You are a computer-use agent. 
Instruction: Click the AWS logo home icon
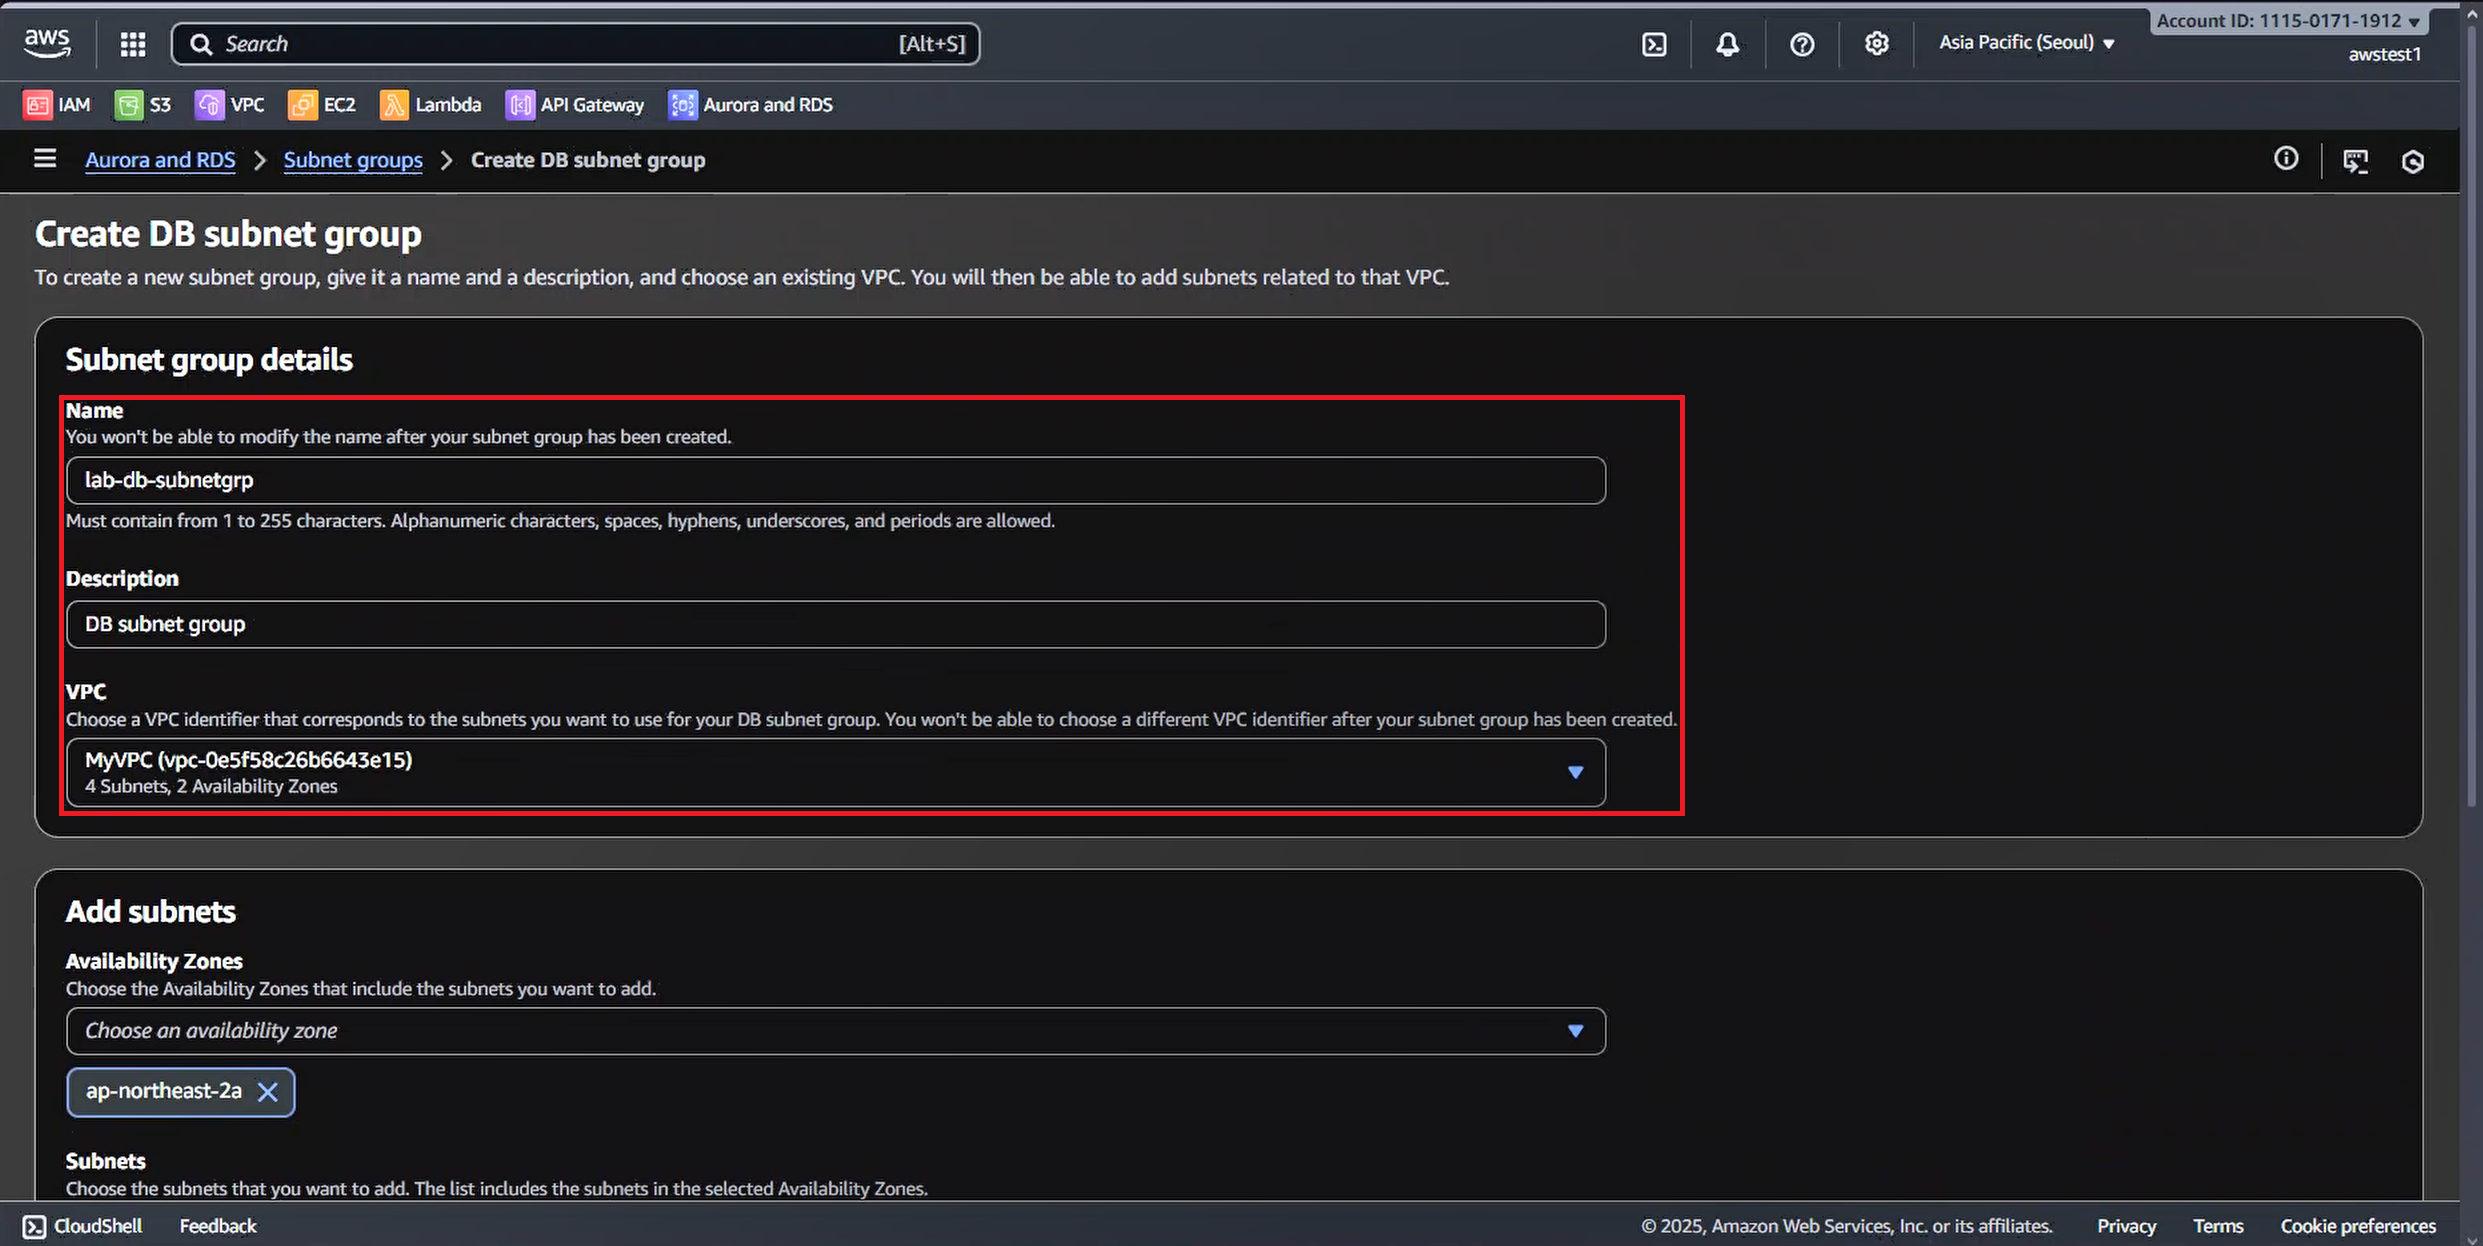[47, 43]
